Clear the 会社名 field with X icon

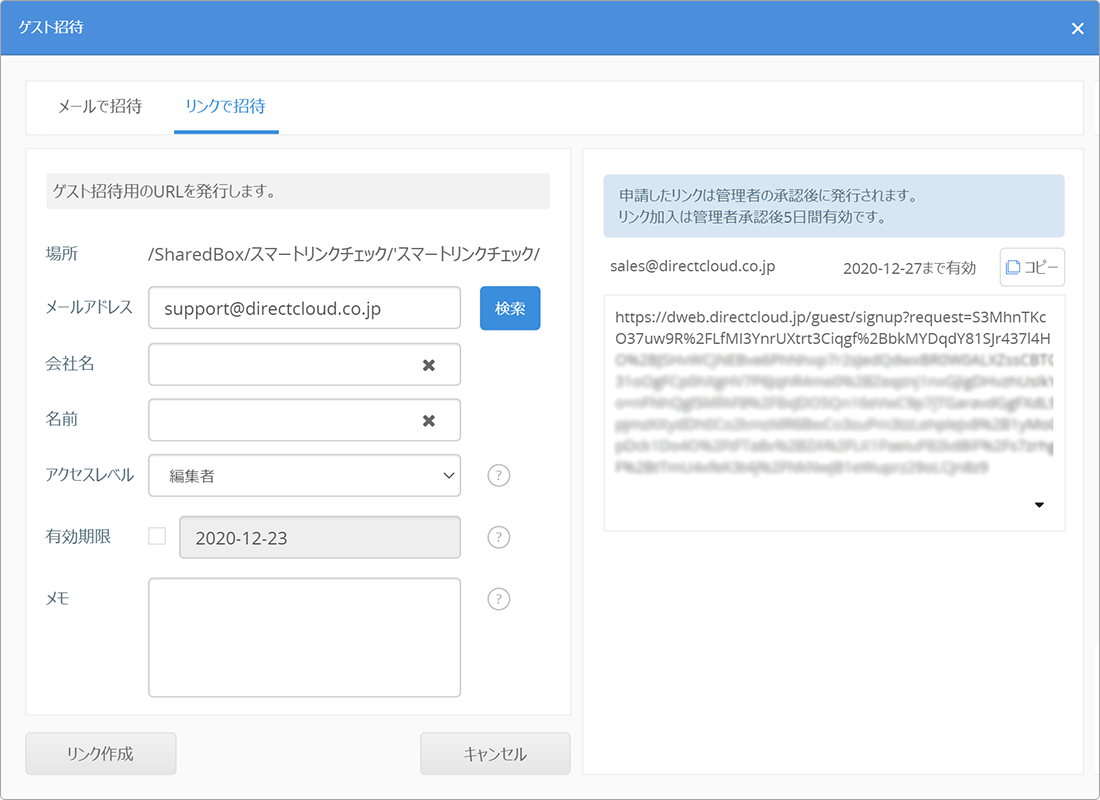pos(429,365)
